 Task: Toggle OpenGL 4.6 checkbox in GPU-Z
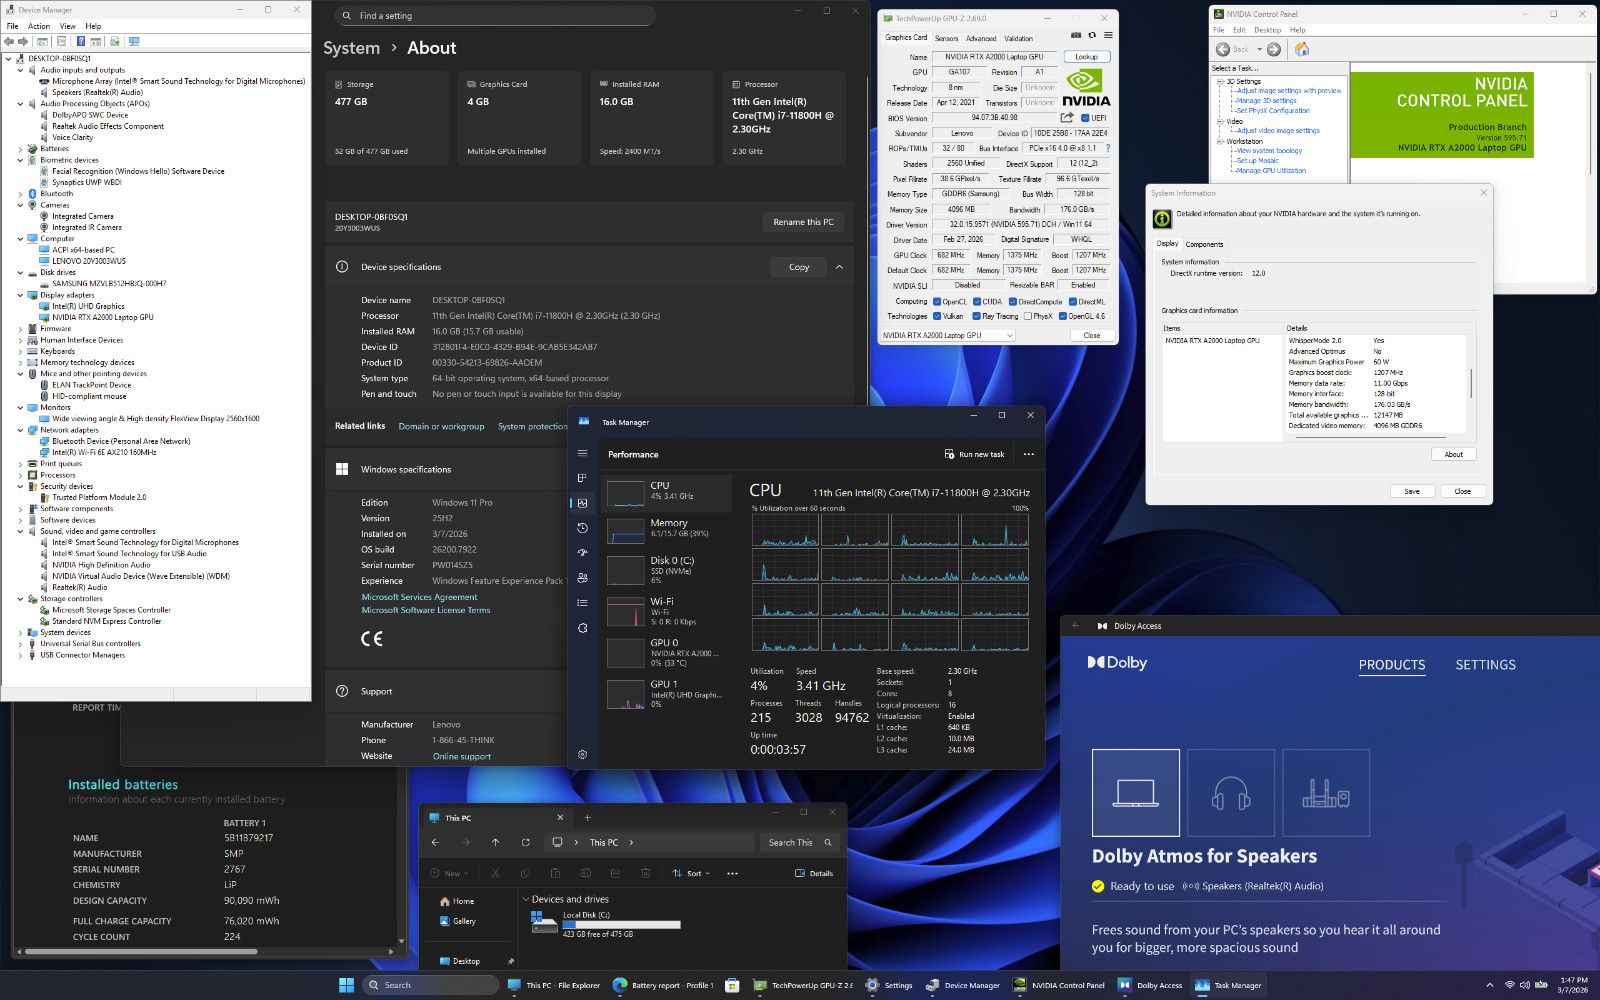[1063, 316]
